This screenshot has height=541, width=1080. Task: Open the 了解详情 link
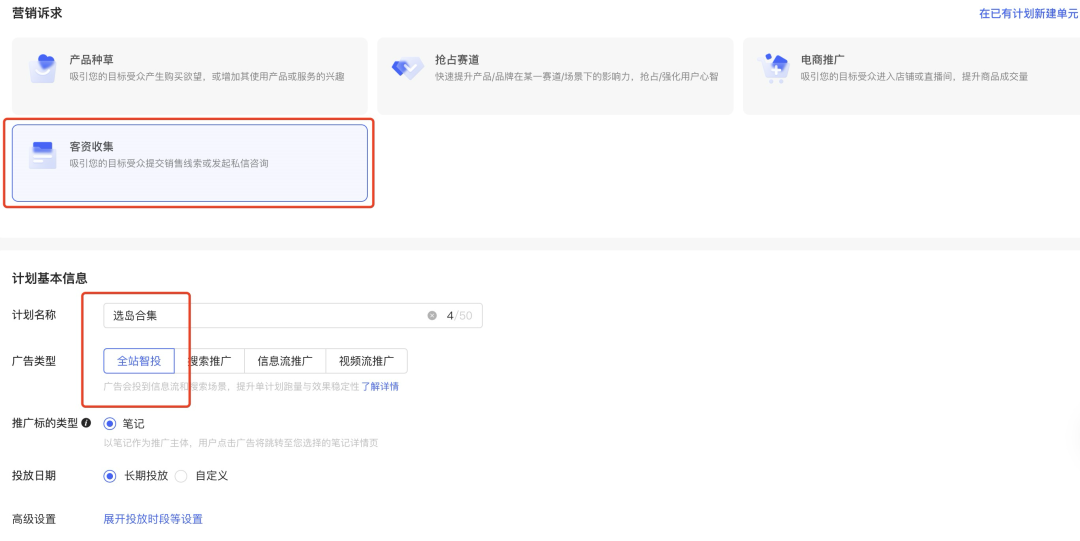[380, 387]
